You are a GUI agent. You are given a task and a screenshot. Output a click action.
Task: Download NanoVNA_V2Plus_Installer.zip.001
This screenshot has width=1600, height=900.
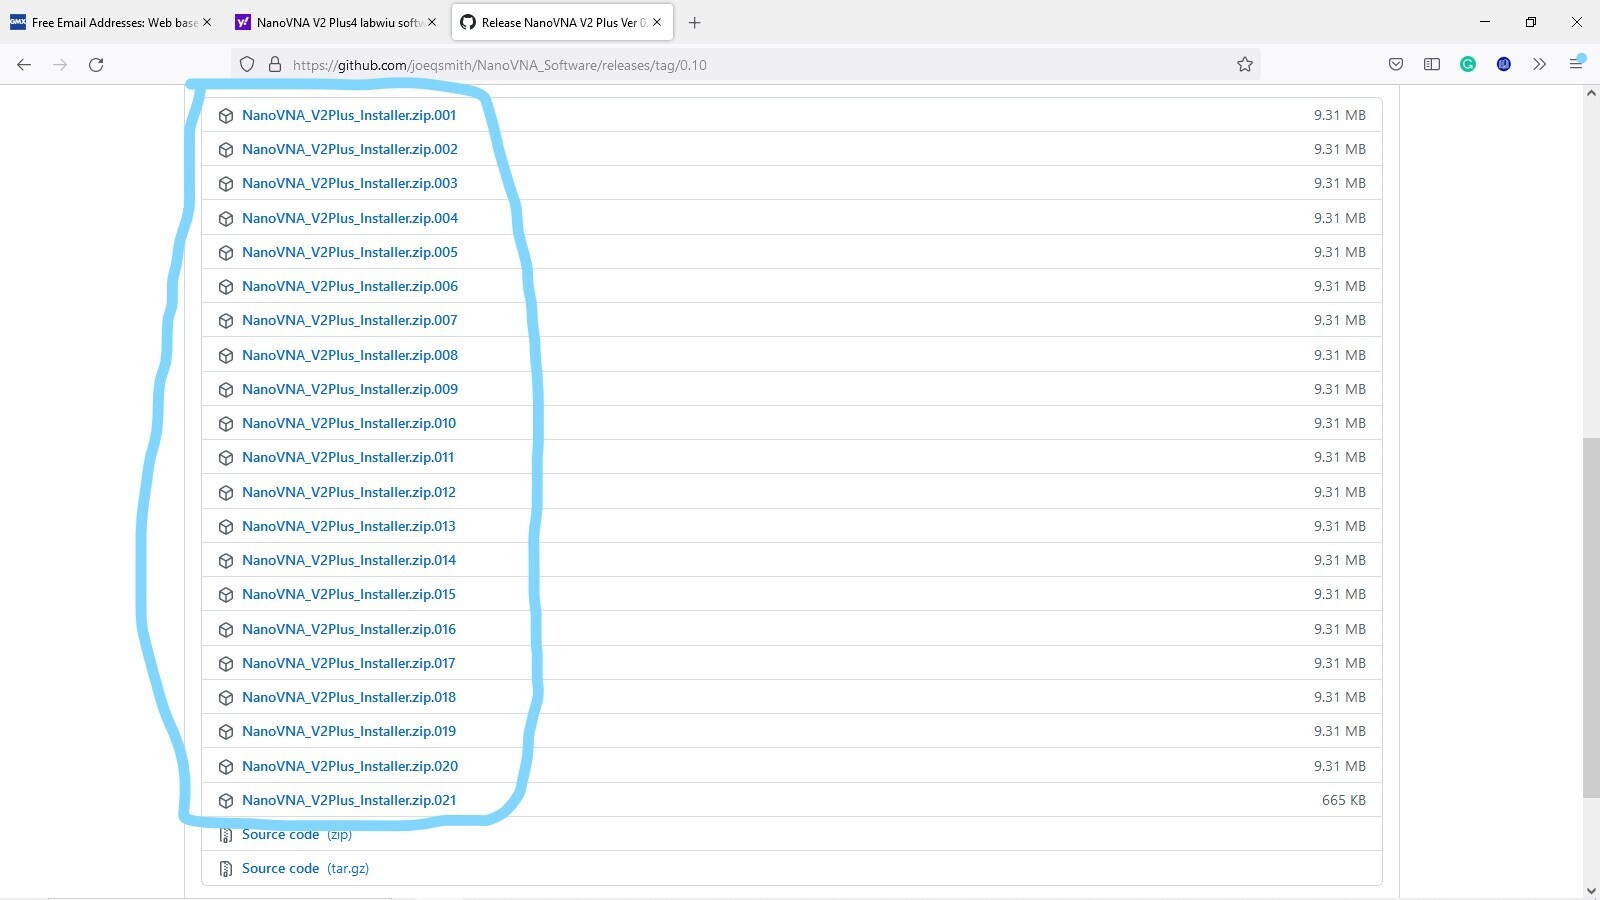coord(349,115)
